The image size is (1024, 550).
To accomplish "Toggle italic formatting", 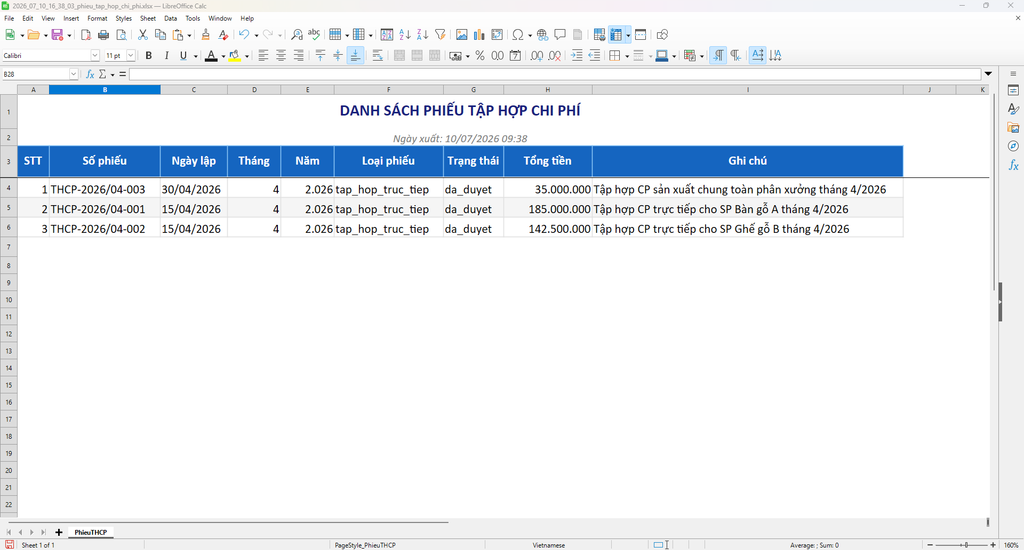I will coord(167,56).
